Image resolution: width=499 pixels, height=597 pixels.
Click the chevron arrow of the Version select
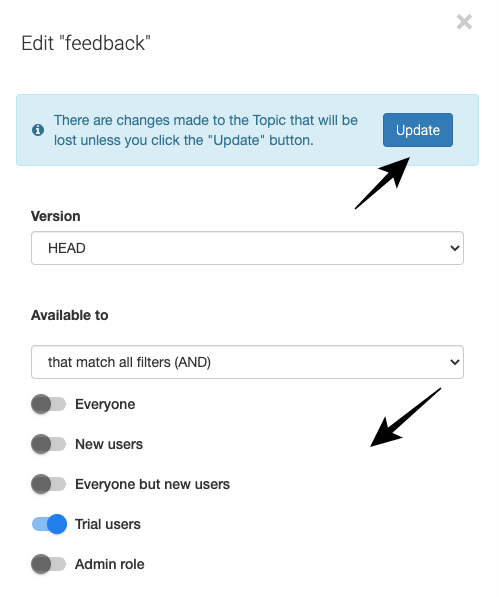pos(454,248)
